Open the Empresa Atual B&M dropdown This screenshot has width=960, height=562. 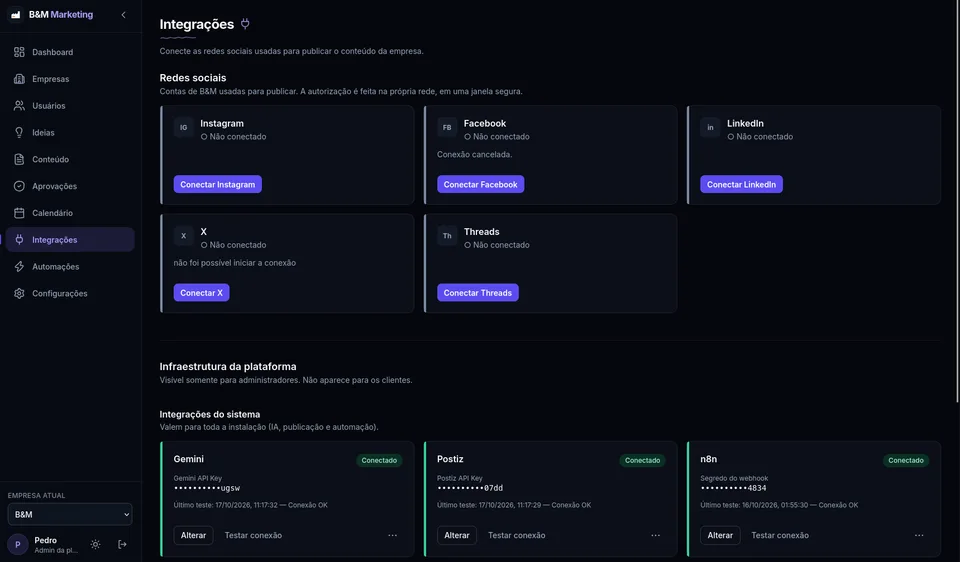pos(70,514)
